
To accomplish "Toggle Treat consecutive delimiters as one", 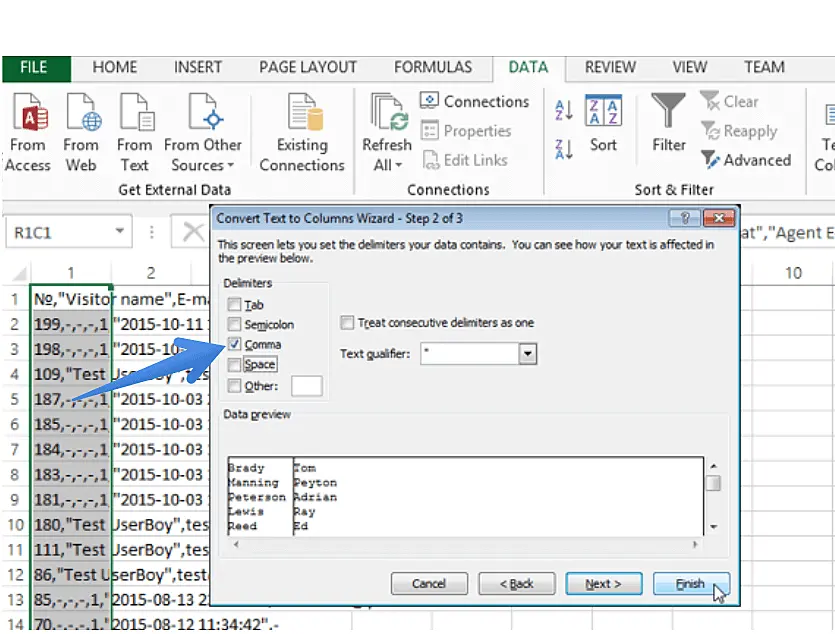I will pos(347,323).
